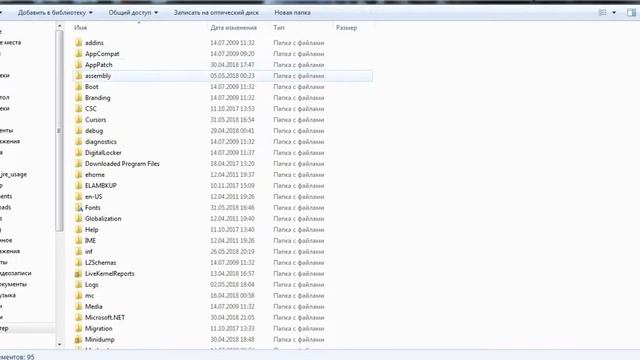Toggle the preview pane icon

[631, 13]
